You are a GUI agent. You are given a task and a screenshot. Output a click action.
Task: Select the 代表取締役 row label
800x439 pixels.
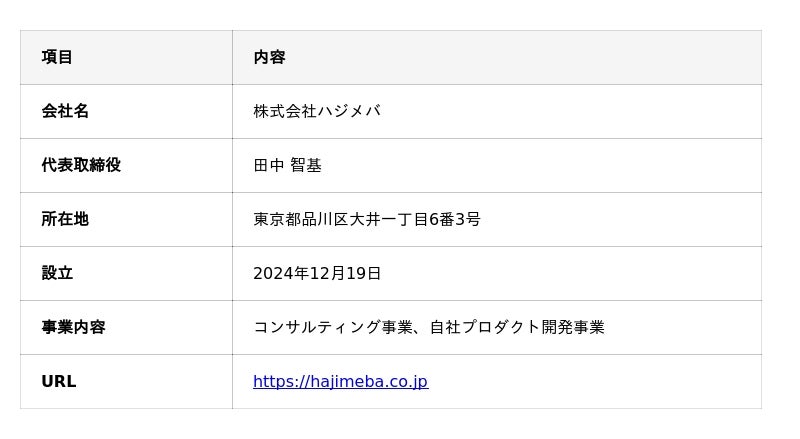pos(81,166)
